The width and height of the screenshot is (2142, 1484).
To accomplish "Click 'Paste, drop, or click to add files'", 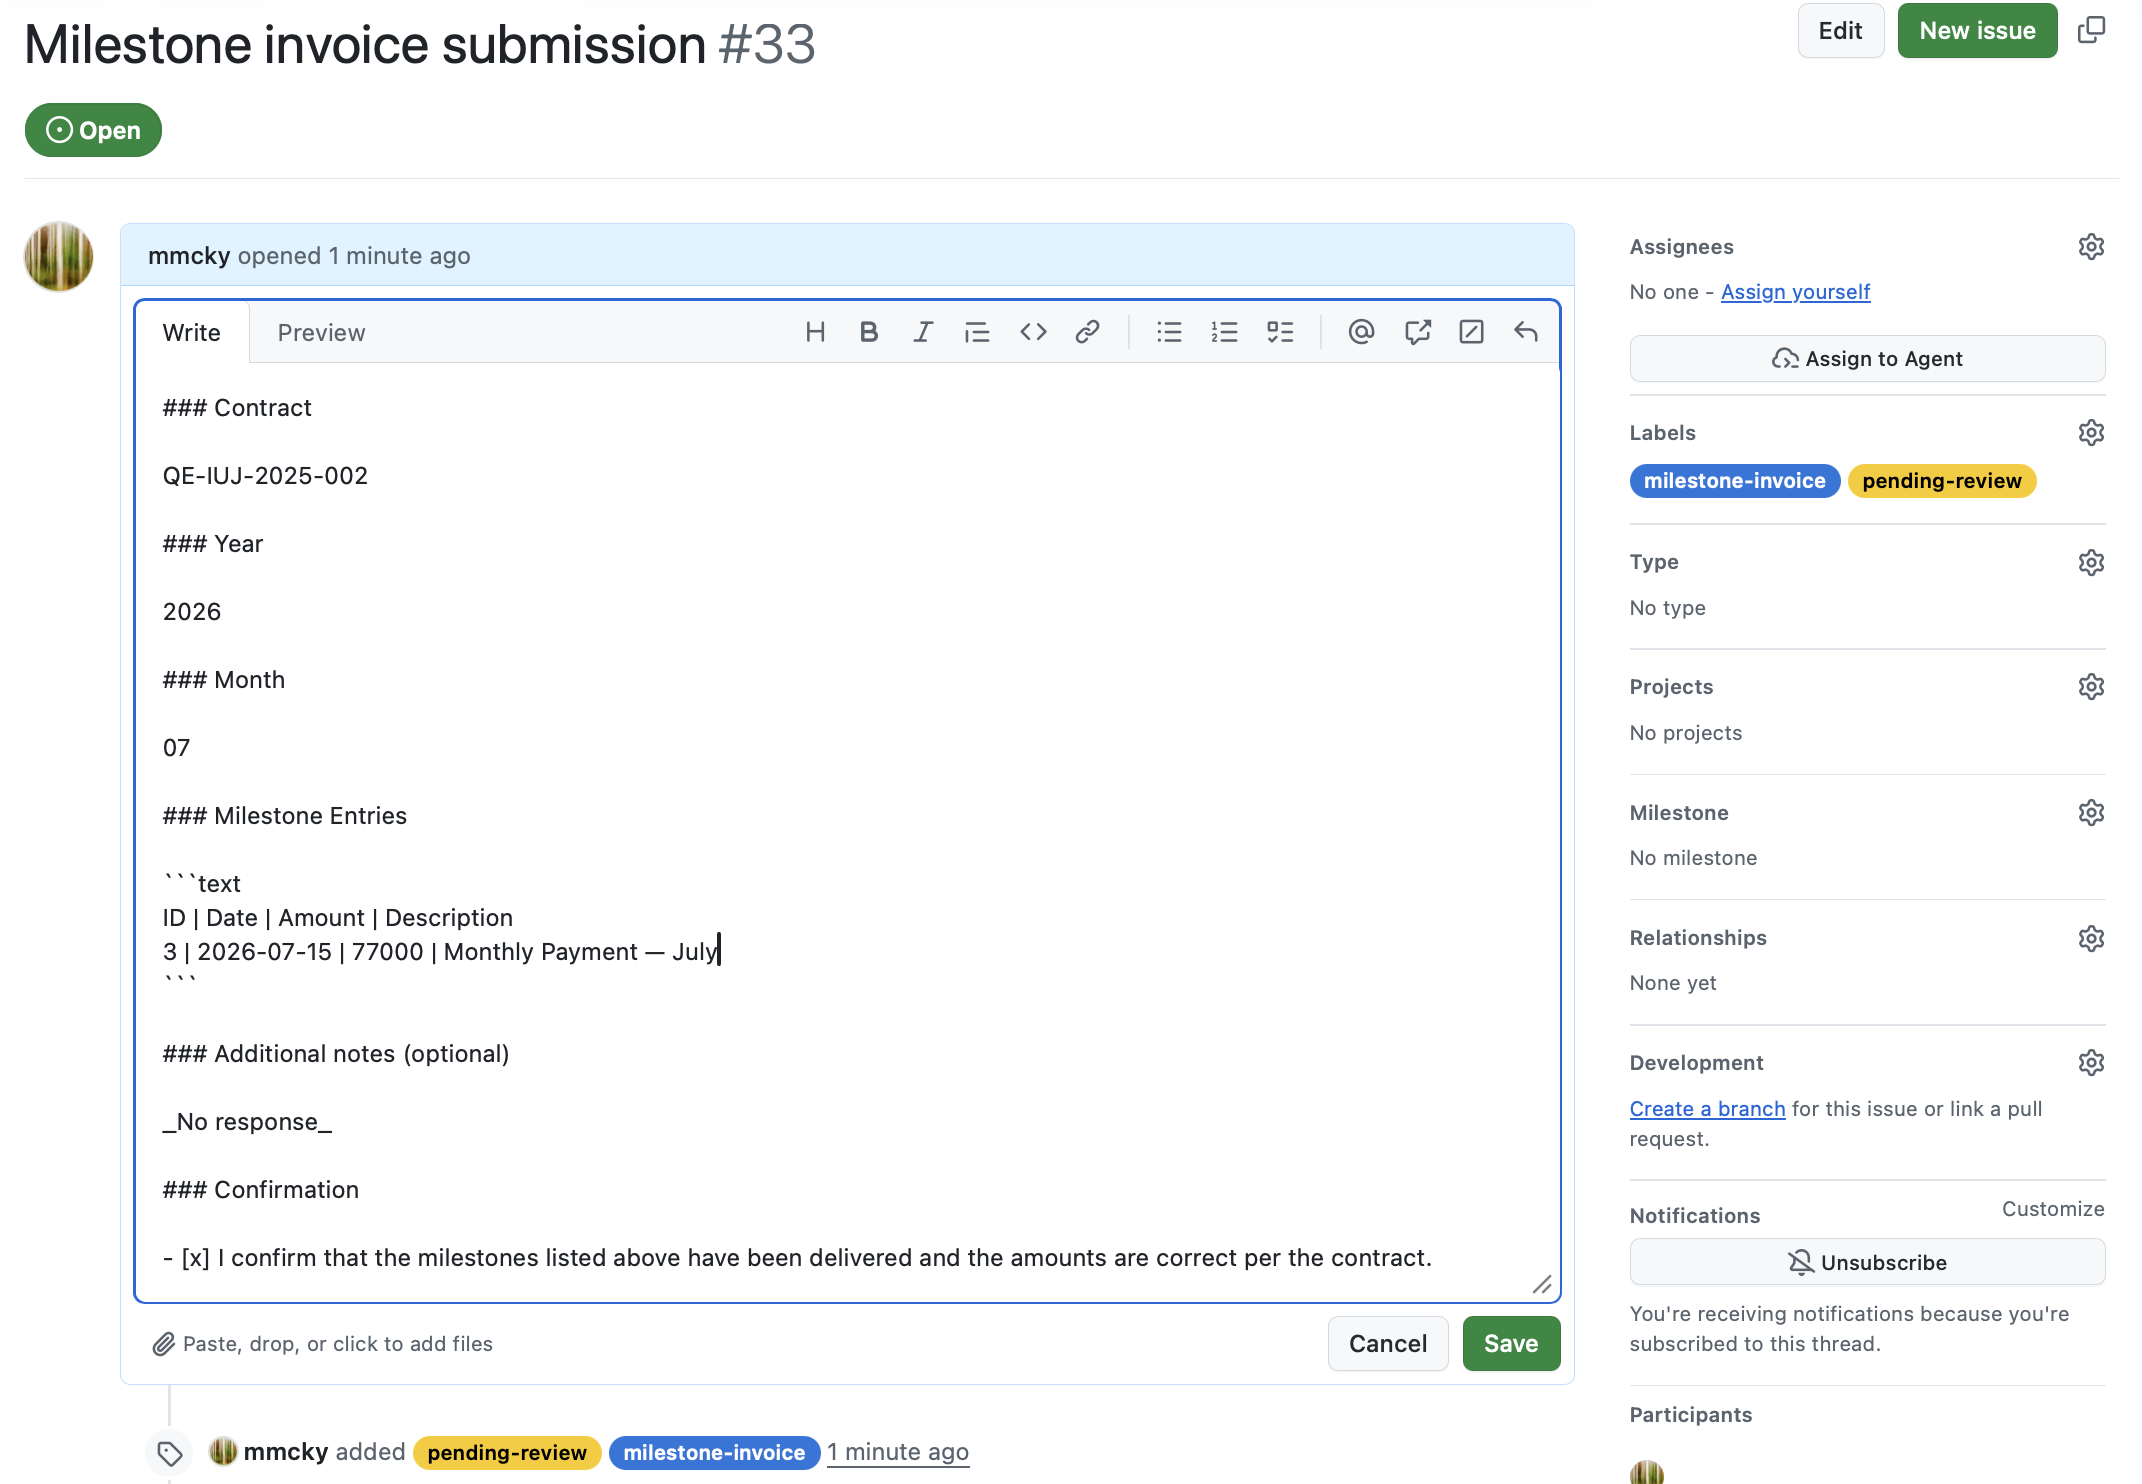I will [338, 1344].
